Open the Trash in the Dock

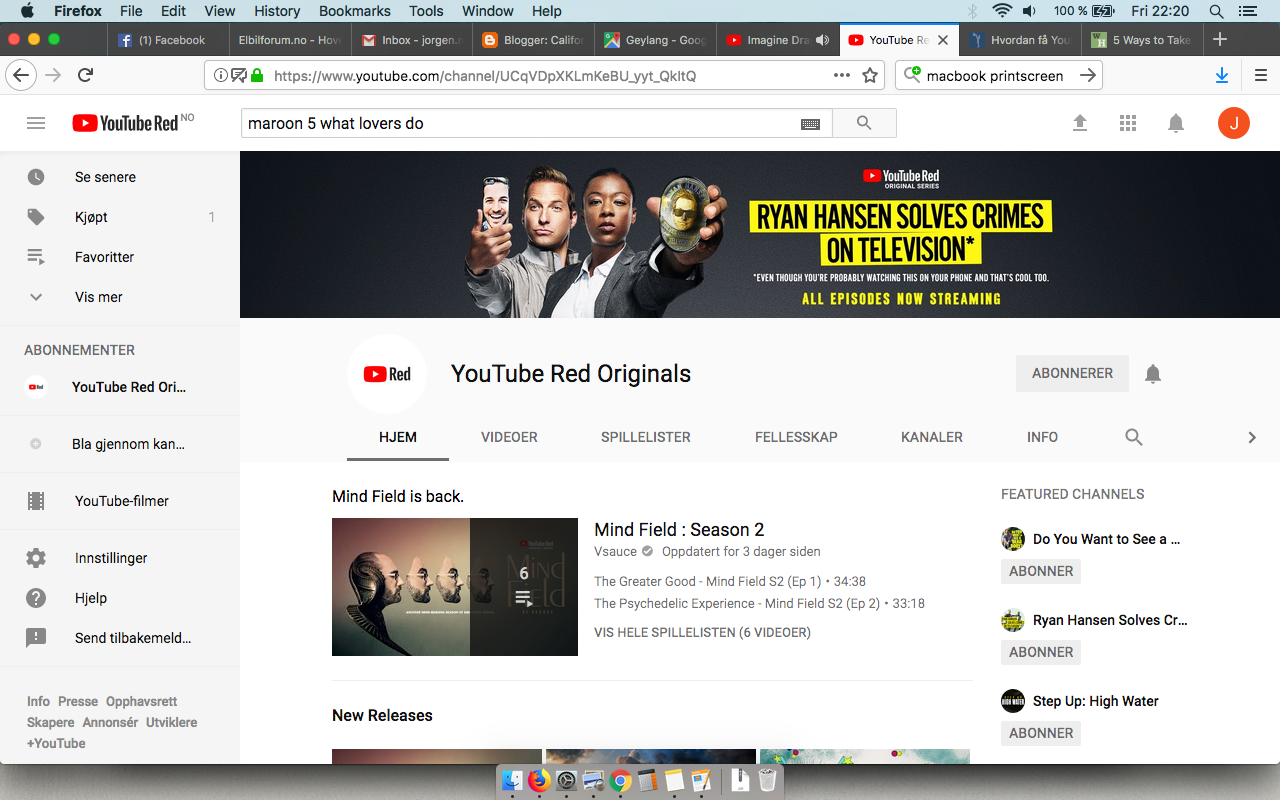767,781
